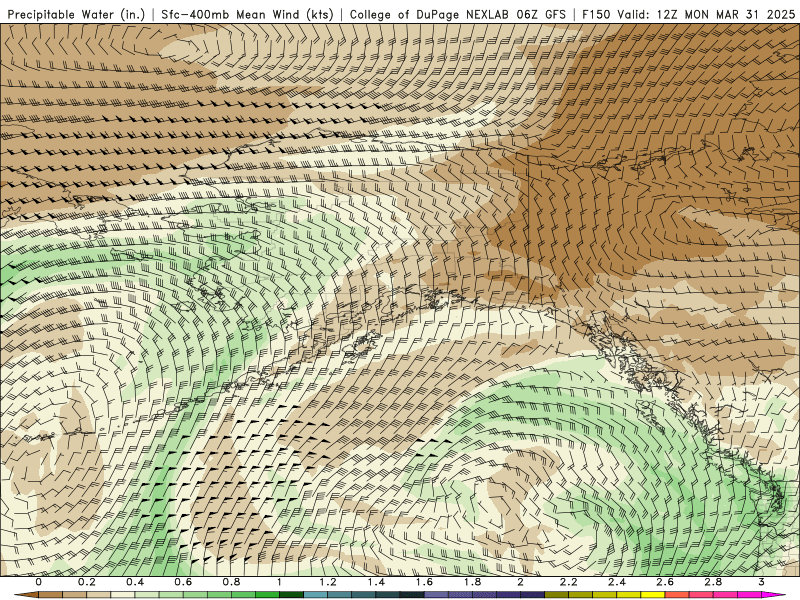The image size is (800, 600).
Task: Click the '3' legend scale label
Action: (761, 582)
